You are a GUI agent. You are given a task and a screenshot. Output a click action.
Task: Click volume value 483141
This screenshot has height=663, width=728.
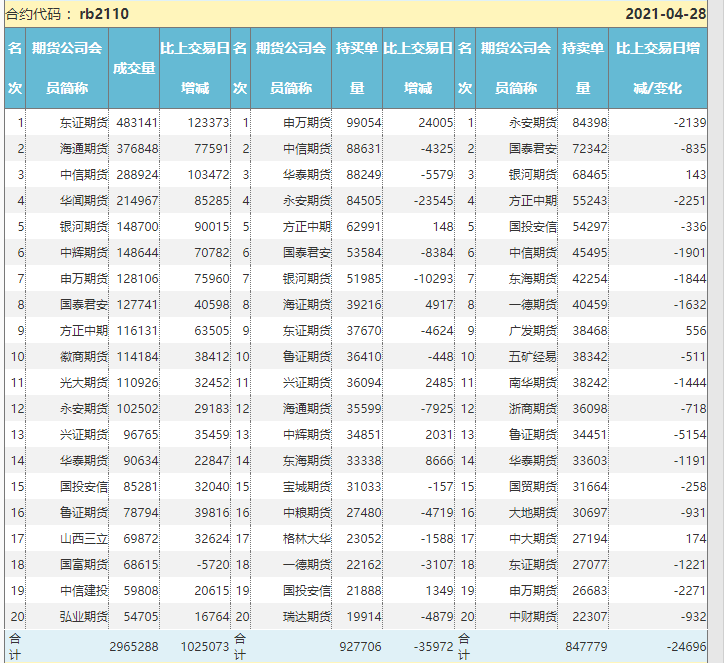coord(137,123)
